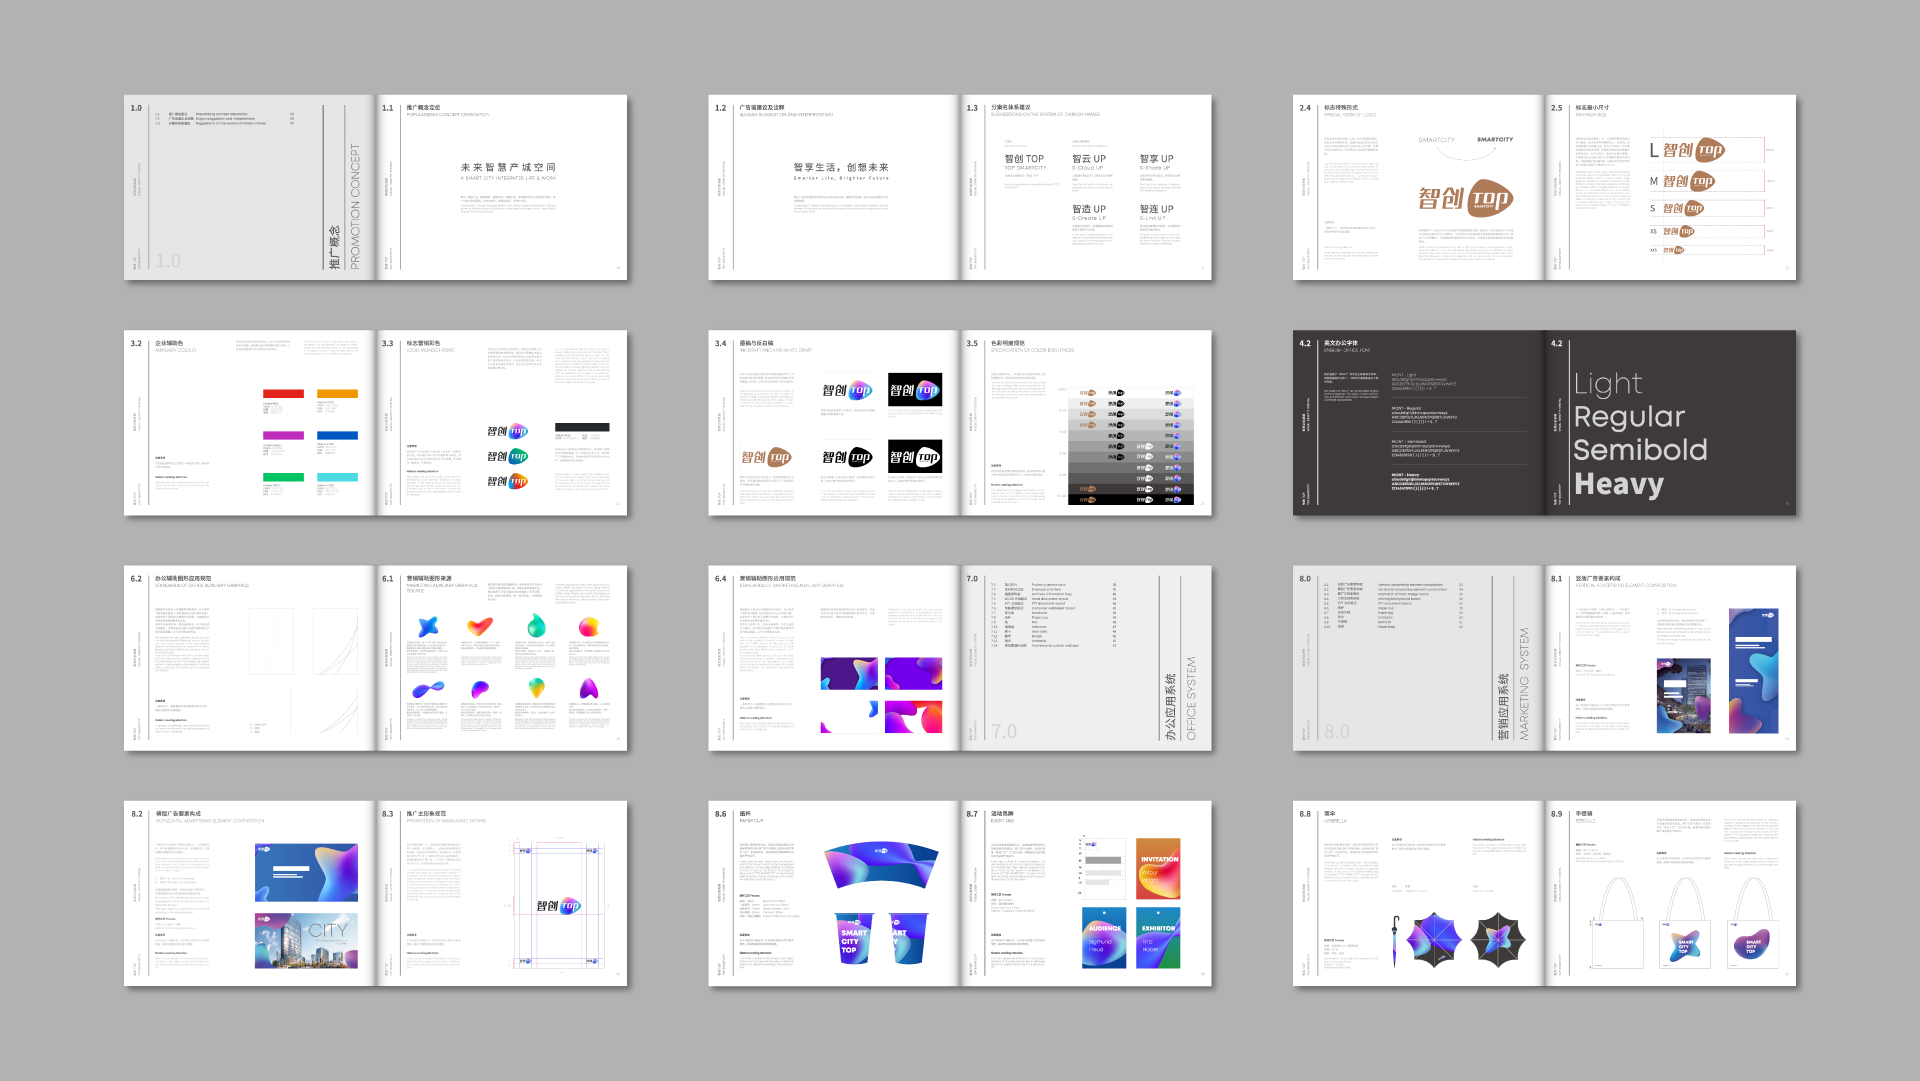Click the brown monochrome logo on page 3.4

click(x=766, y=457)
